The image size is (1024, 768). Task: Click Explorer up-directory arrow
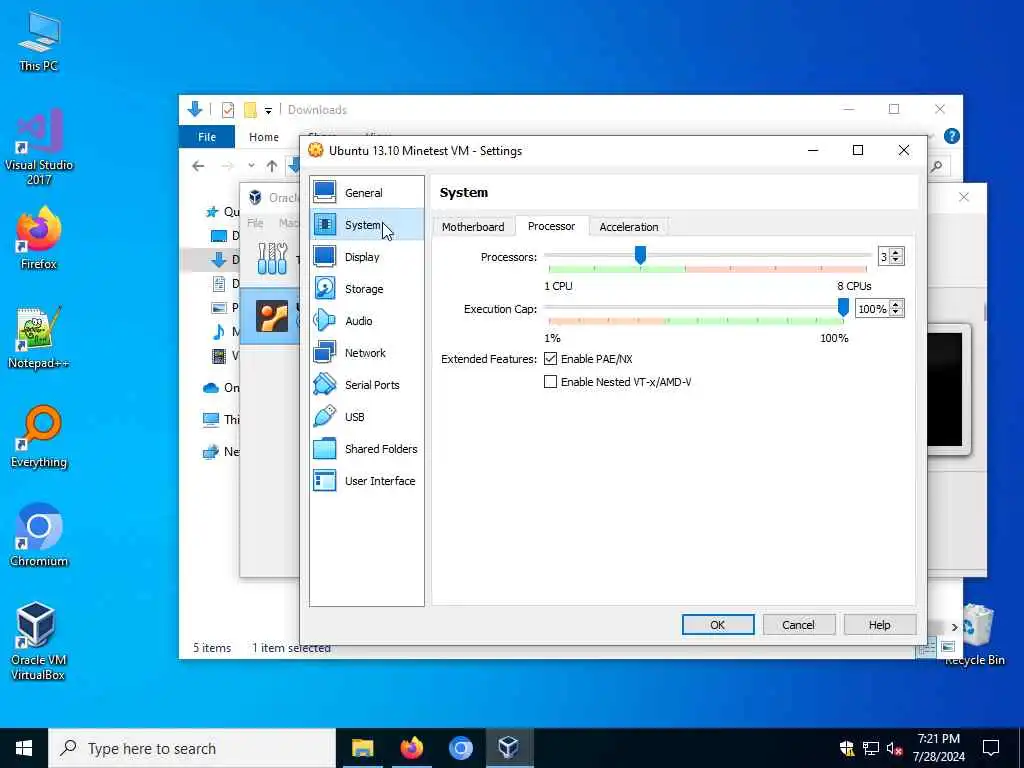272,166
